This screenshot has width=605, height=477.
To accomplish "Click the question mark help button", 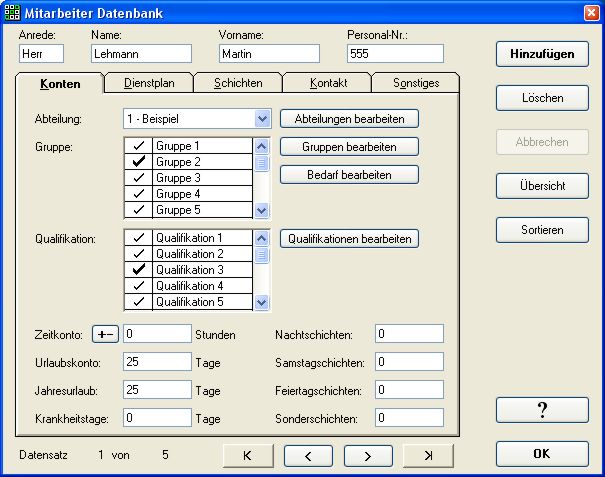I will pyautogui.click(x=541, y=410).
